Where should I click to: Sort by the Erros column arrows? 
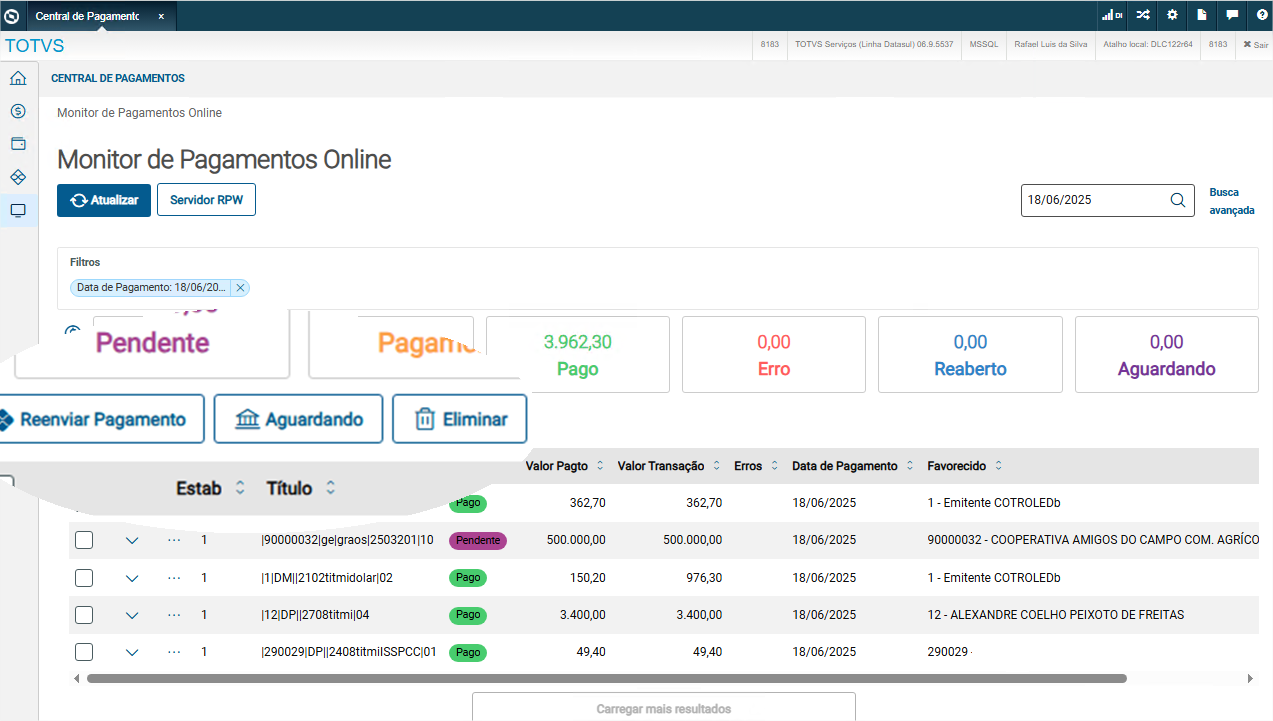(774, 466)
